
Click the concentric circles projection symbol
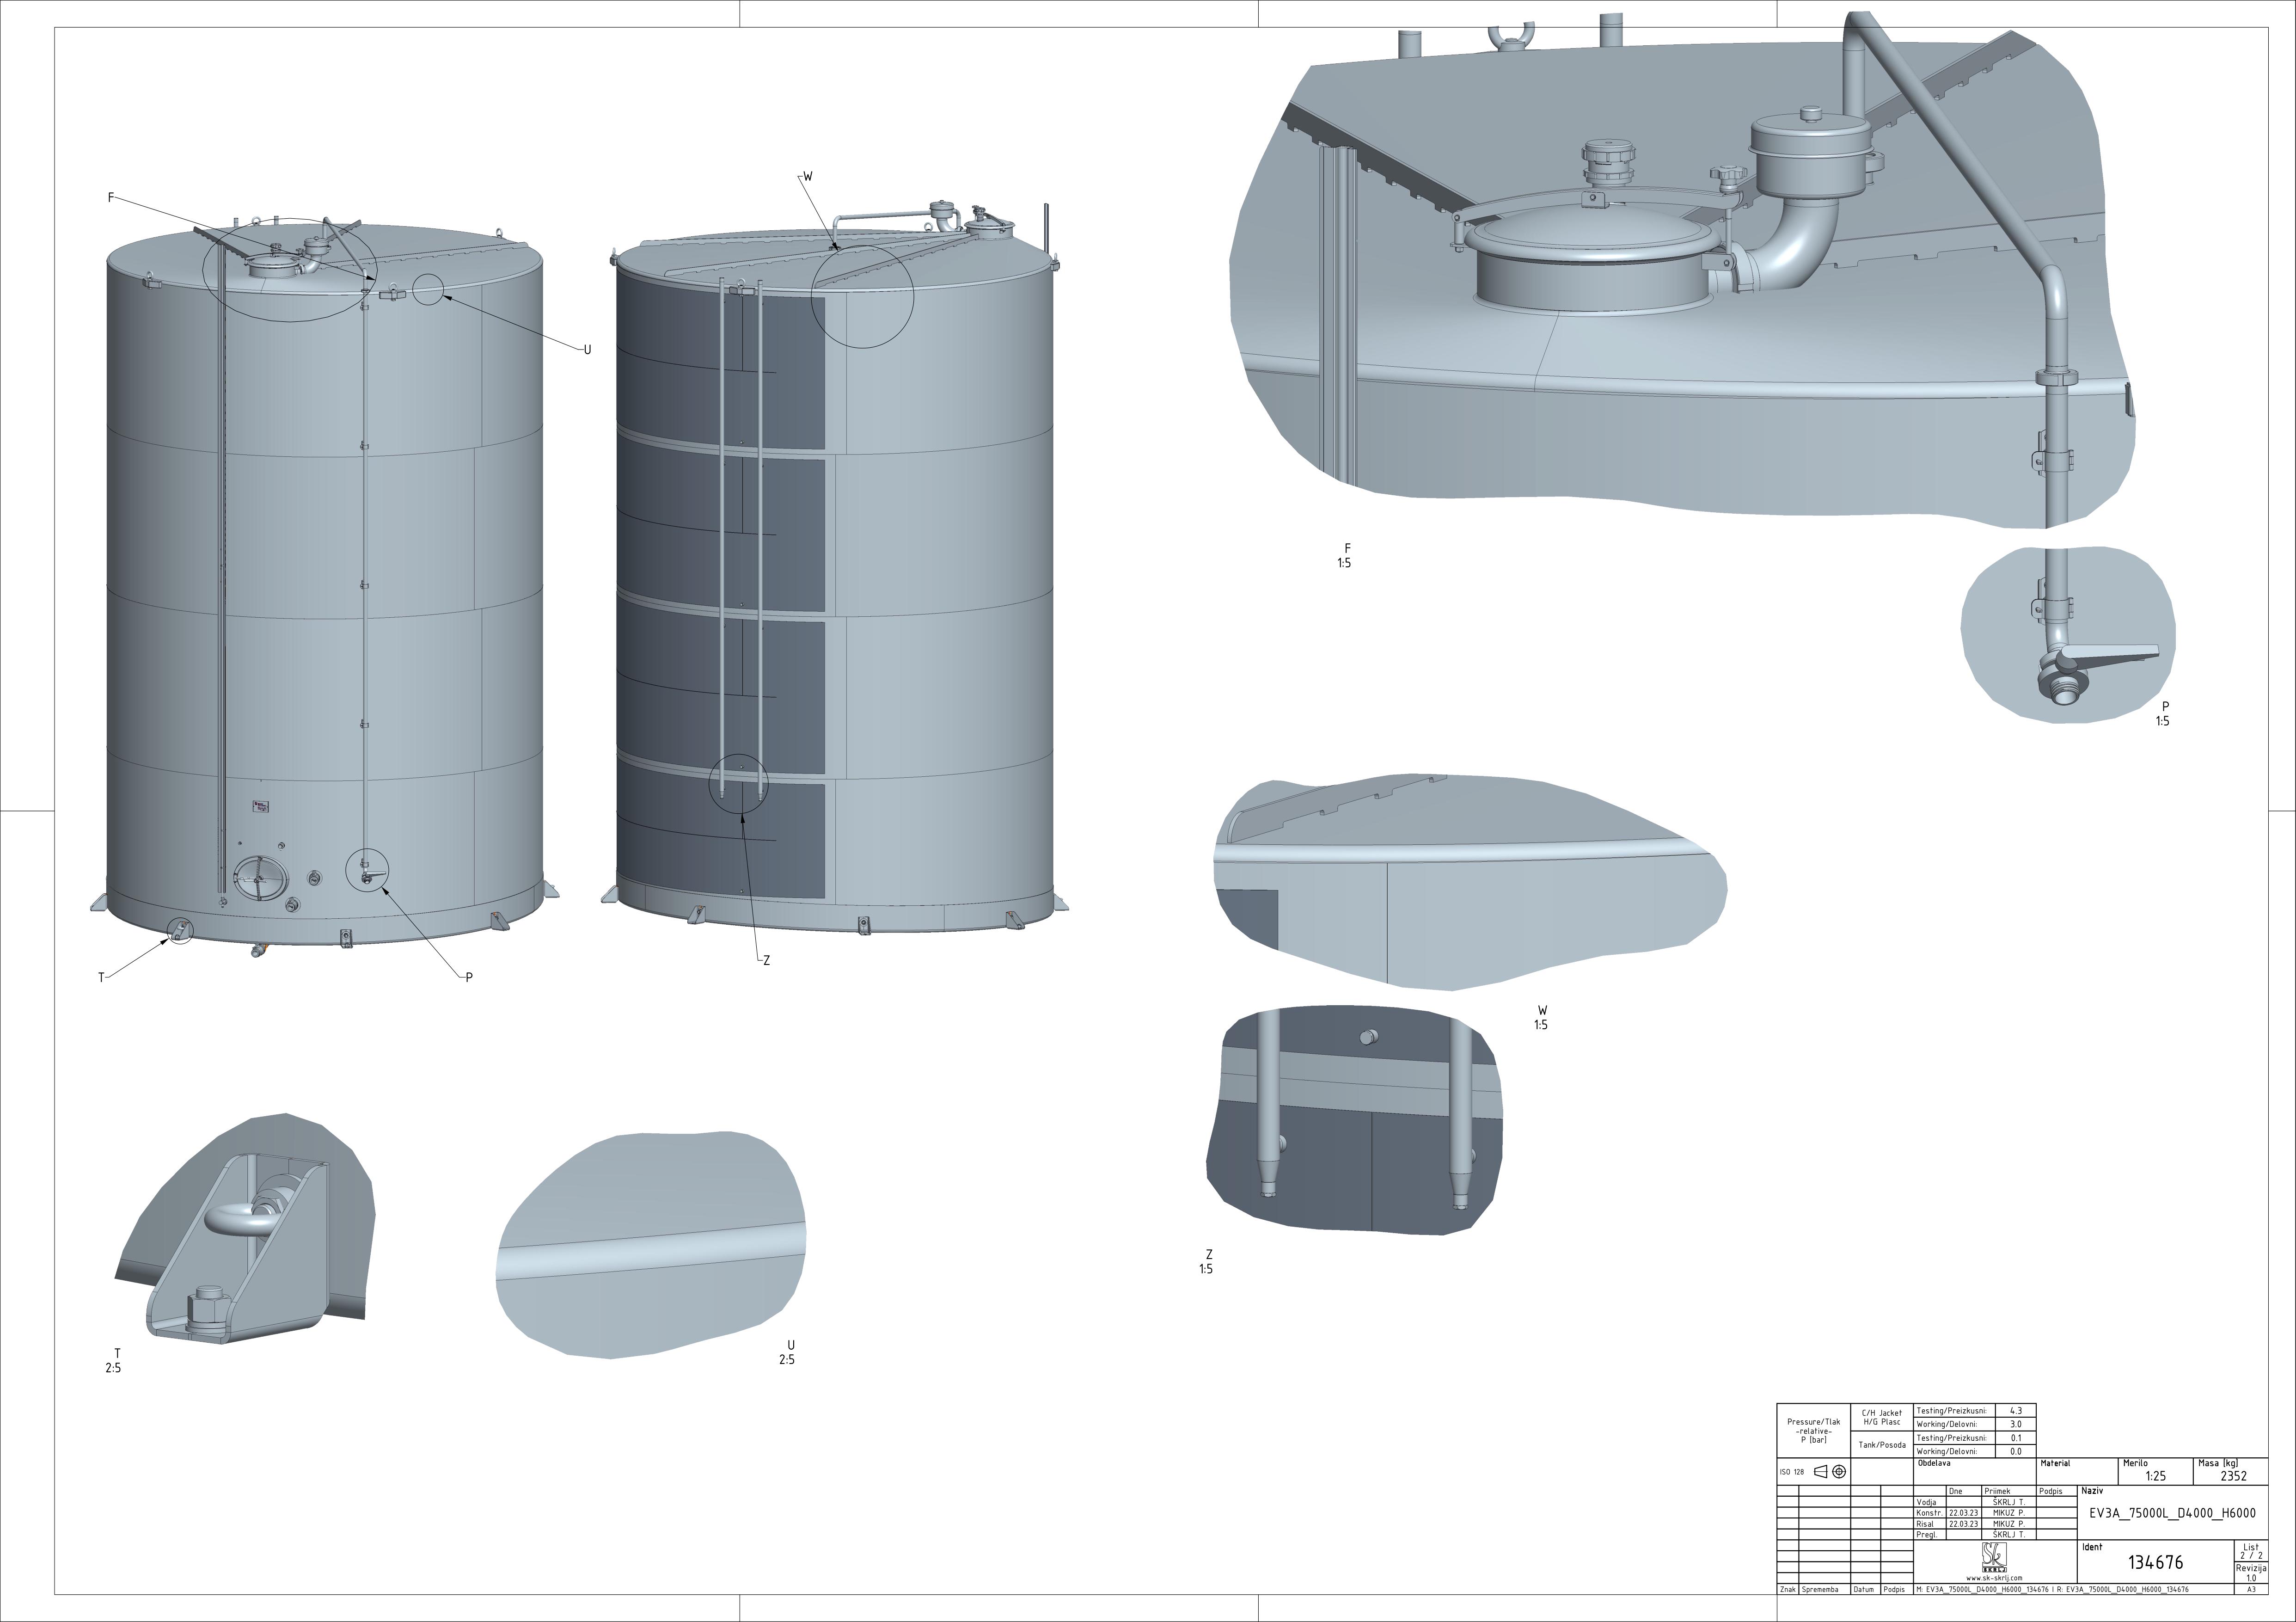tap(1839, 1472)
